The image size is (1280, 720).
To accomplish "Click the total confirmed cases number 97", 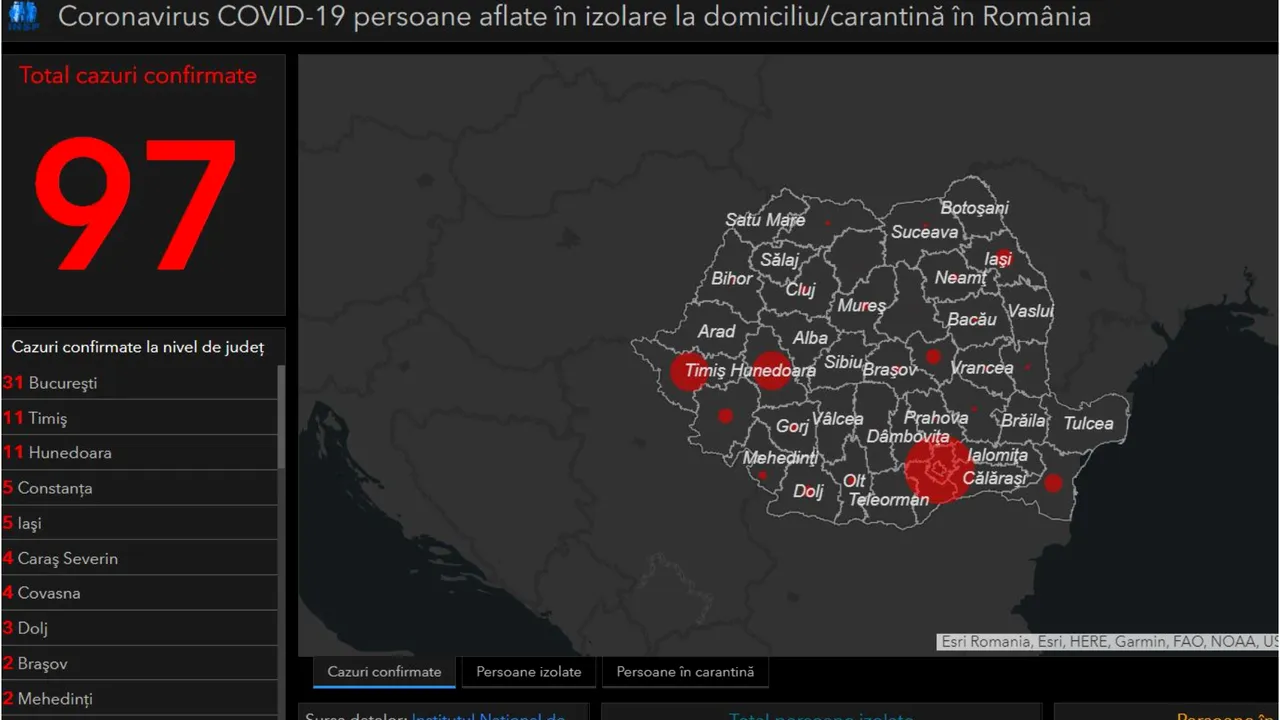I will [137, 205].
